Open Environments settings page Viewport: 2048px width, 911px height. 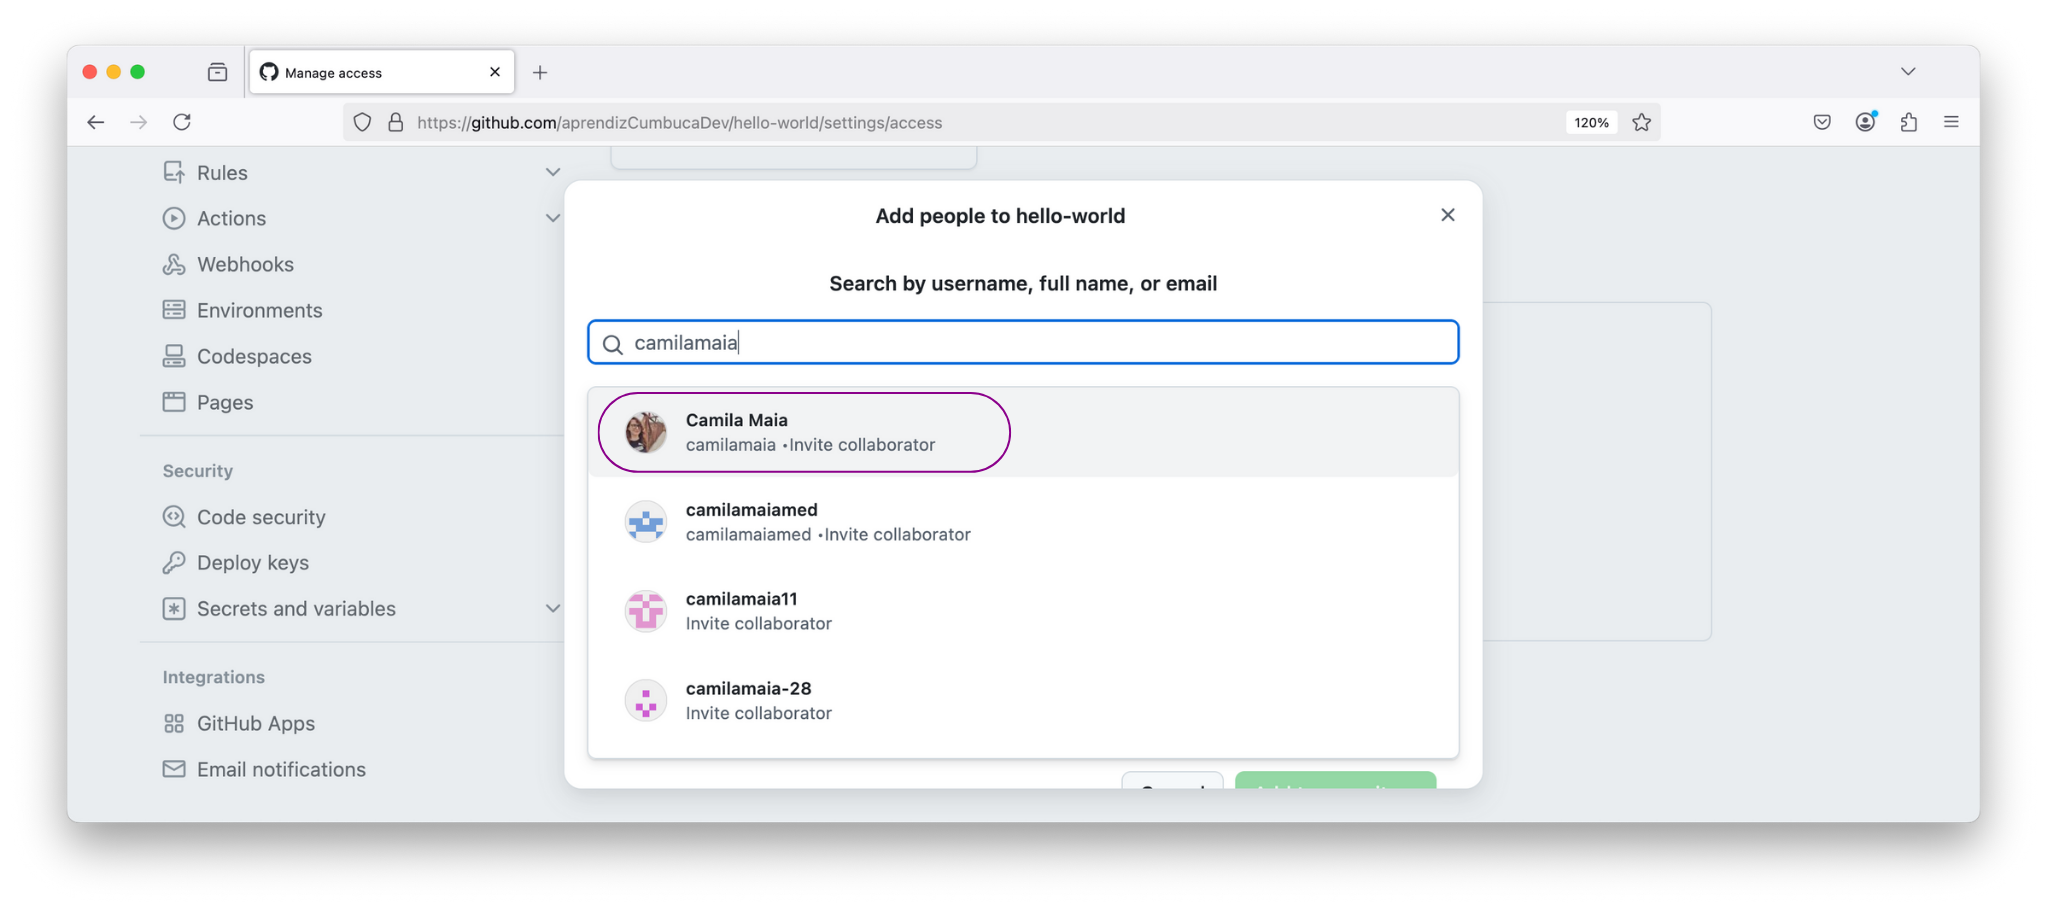259,310
